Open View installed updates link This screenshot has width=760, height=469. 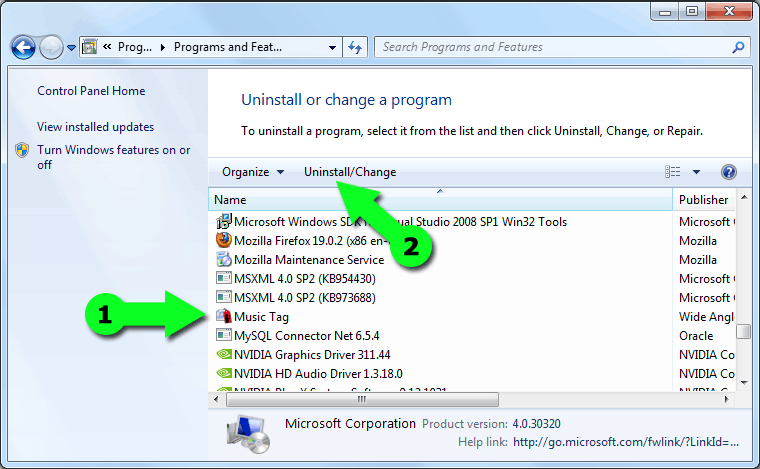(x=95, y=127)
